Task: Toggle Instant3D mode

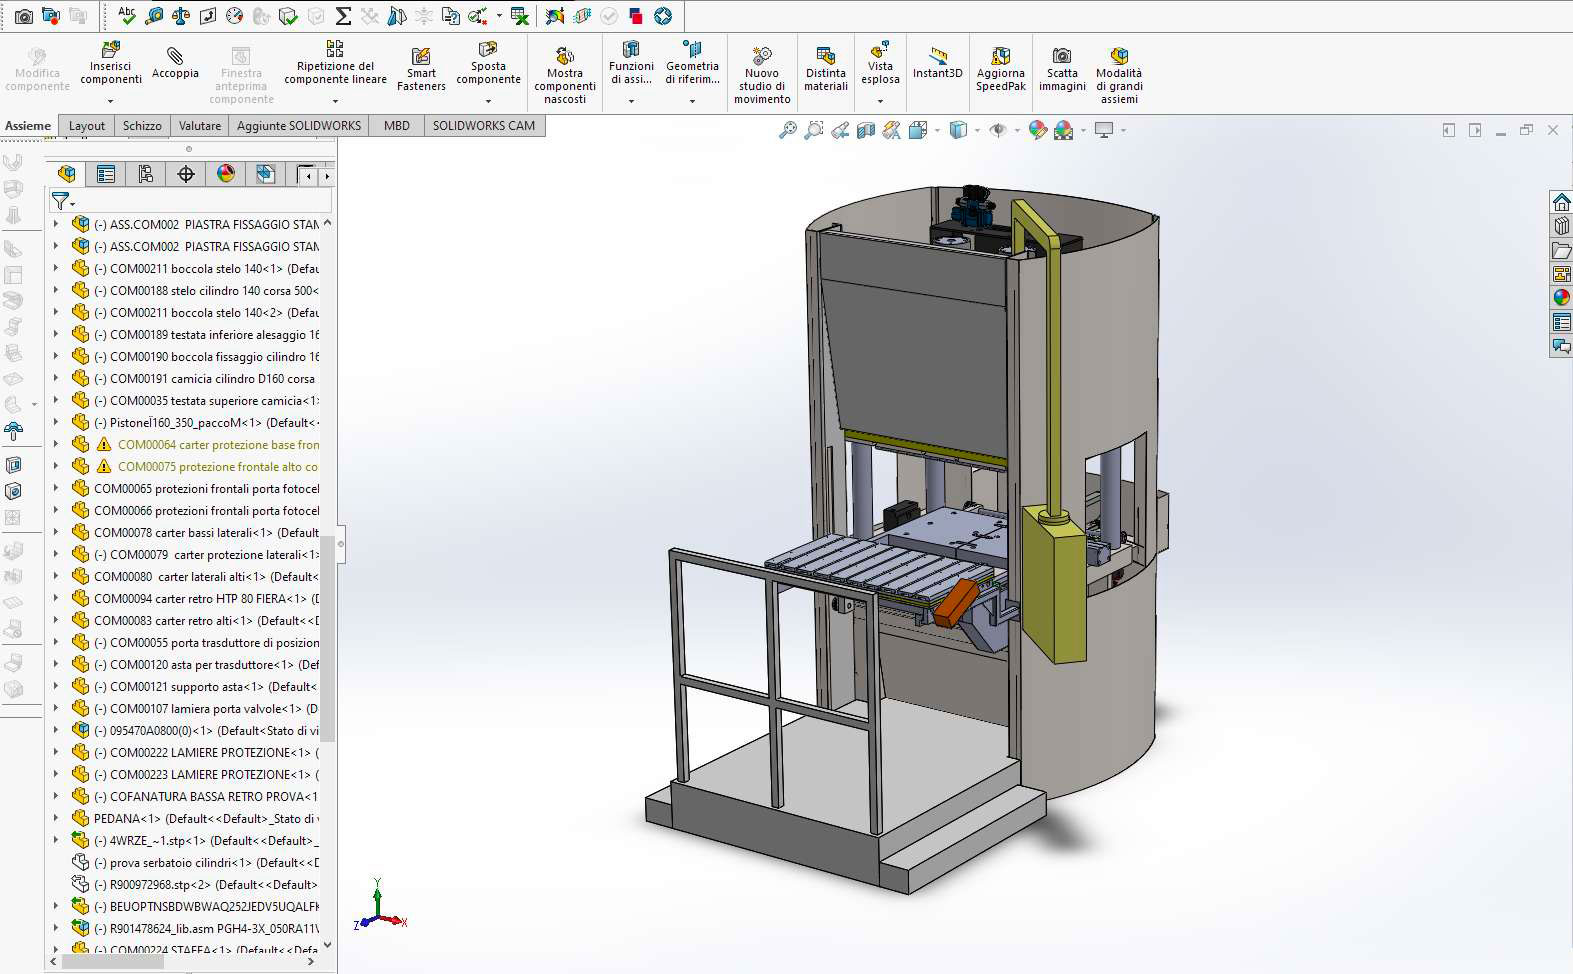Action: (x=937, y=56)
